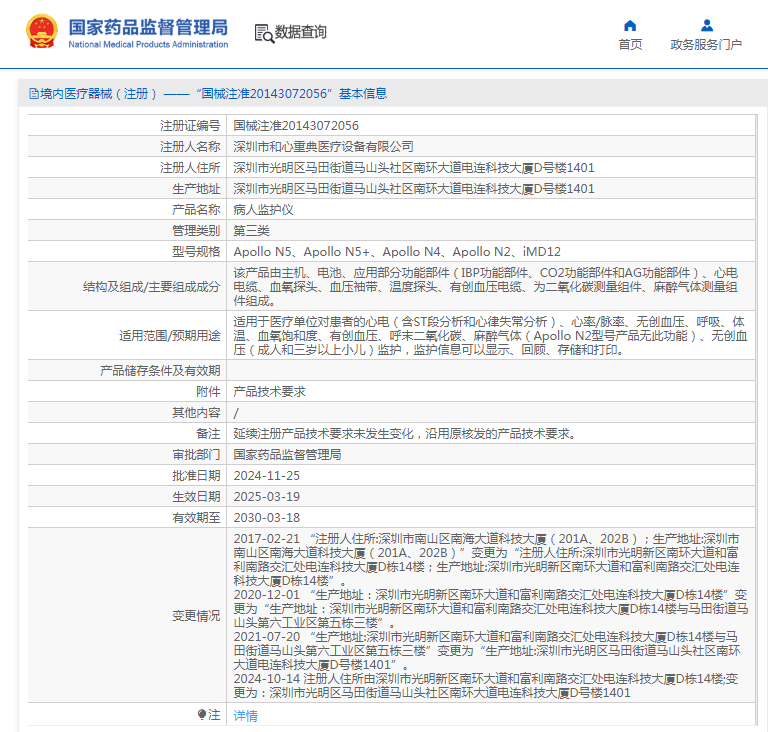Click the 生产地址 address value
The width and height of the screenshot is (768, 732).
point(413,189)
